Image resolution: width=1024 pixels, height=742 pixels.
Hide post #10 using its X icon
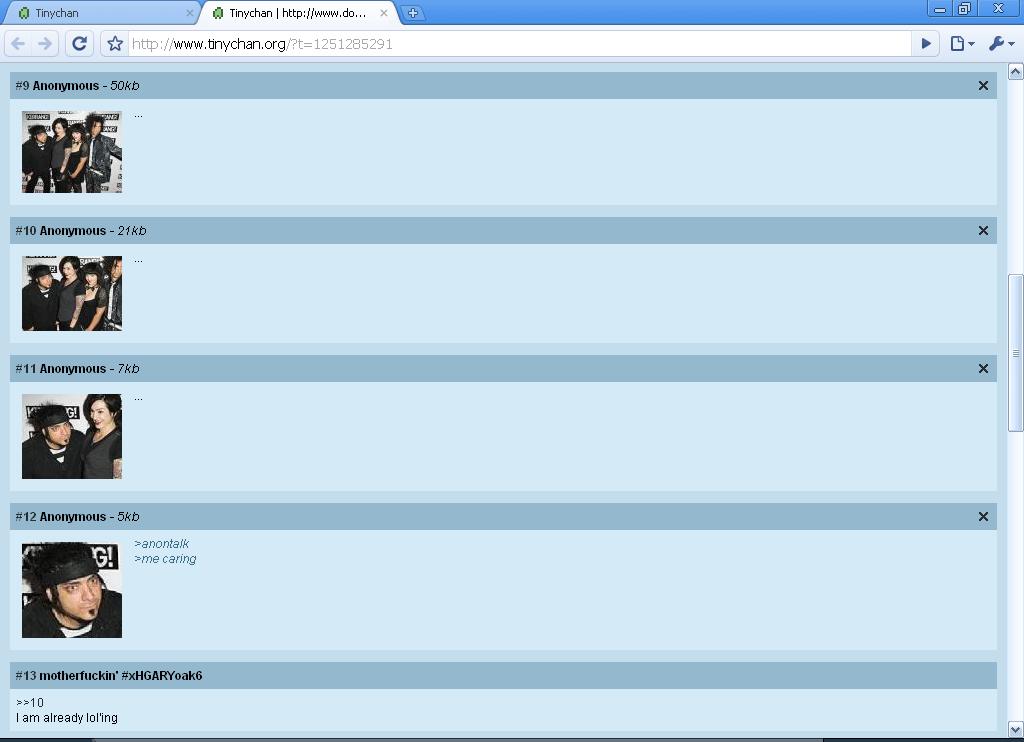click(983, 231)
